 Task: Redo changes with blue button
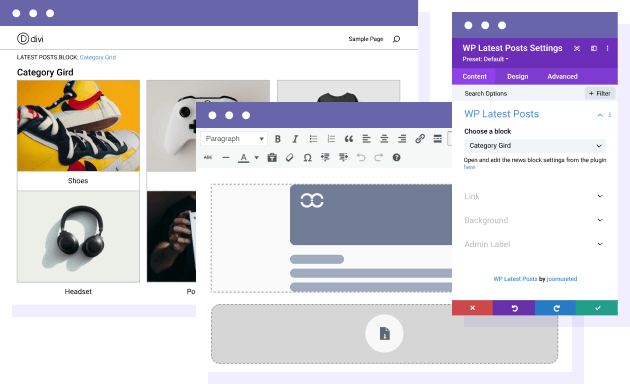point(556,308)
